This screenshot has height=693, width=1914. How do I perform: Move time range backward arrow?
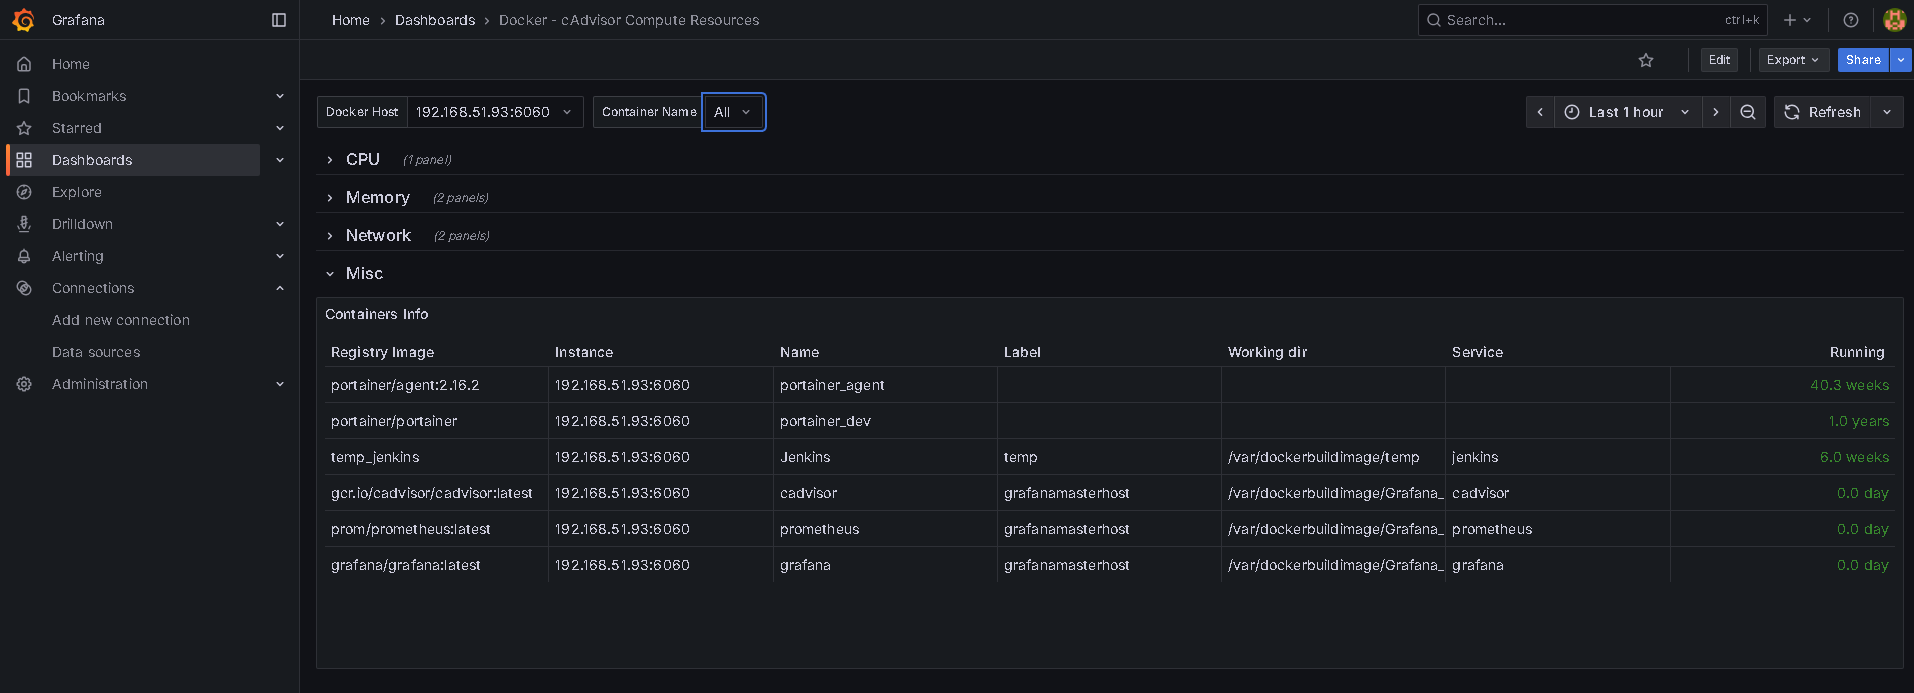click(1540, 112)
